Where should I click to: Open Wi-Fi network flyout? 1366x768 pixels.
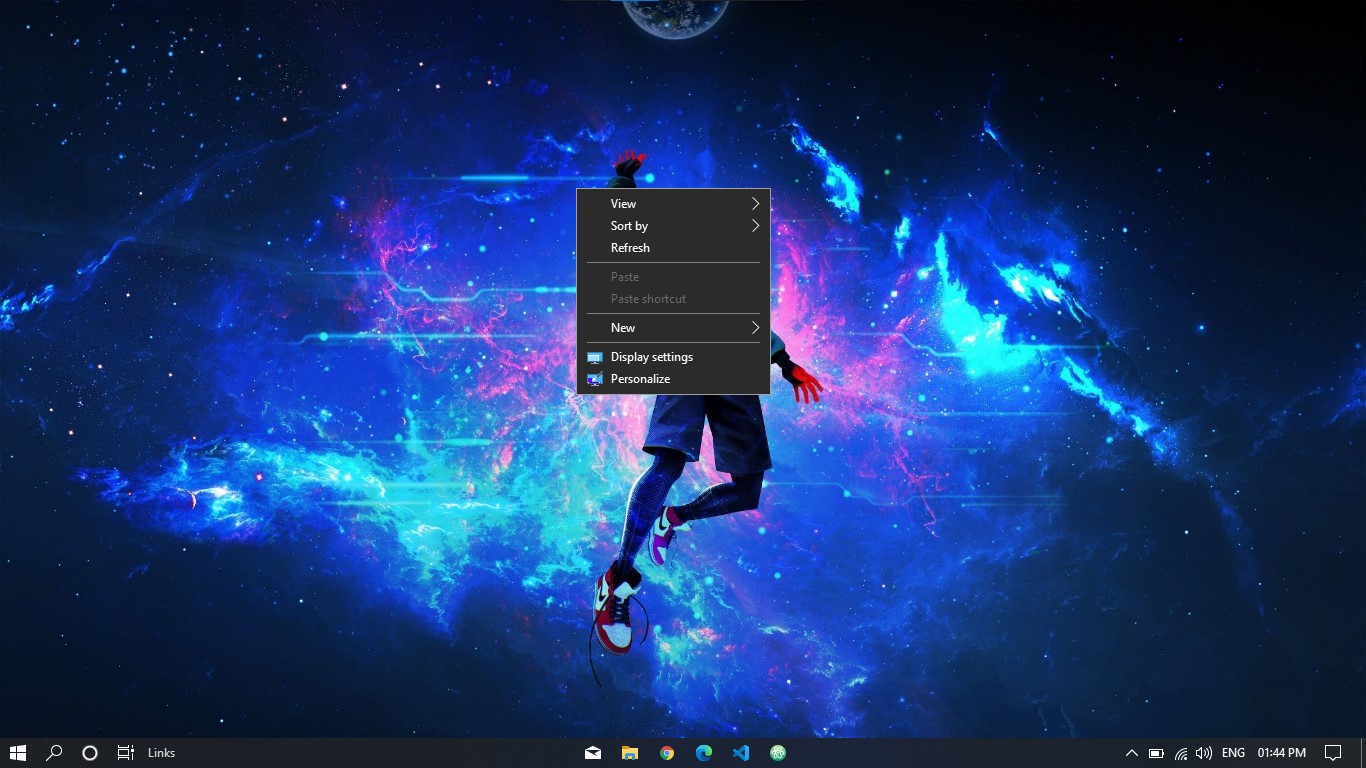pos(1181,753)
